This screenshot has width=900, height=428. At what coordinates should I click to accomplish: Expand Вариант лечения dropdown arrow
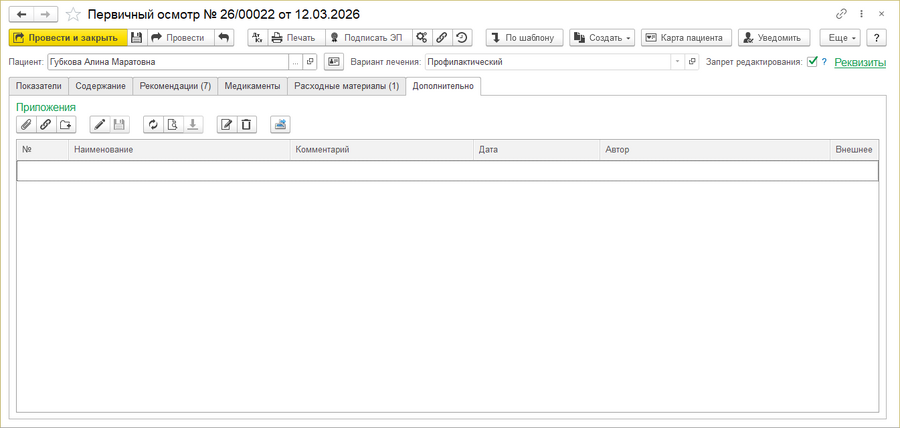(x=678, y=62)
